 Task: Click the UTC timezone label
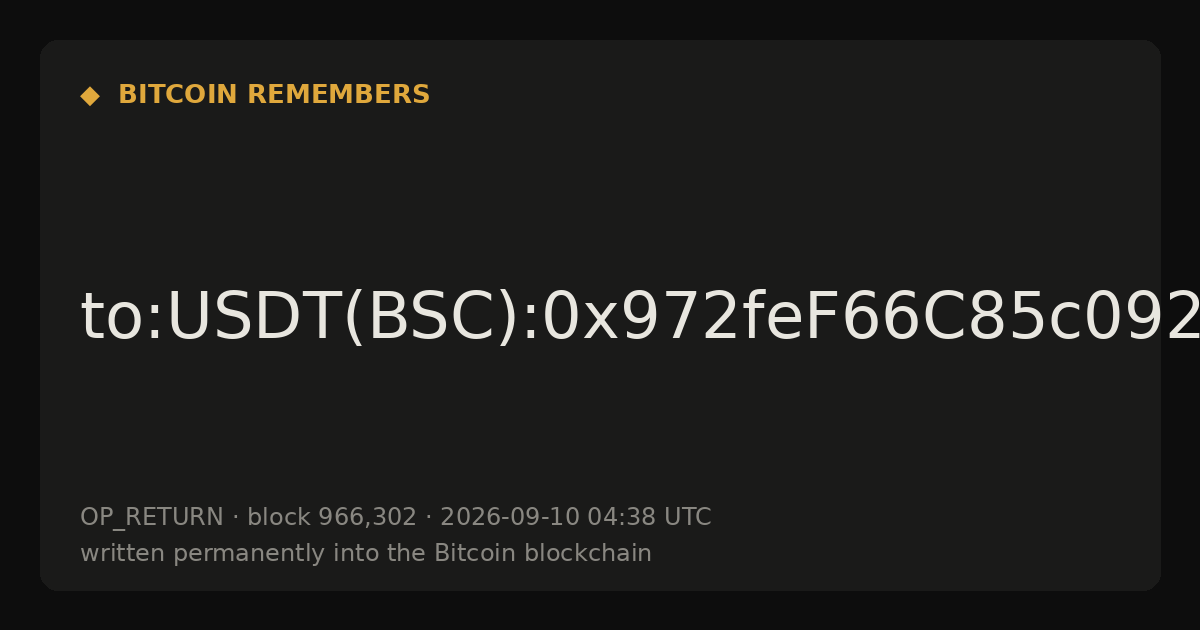coord(688,518)
